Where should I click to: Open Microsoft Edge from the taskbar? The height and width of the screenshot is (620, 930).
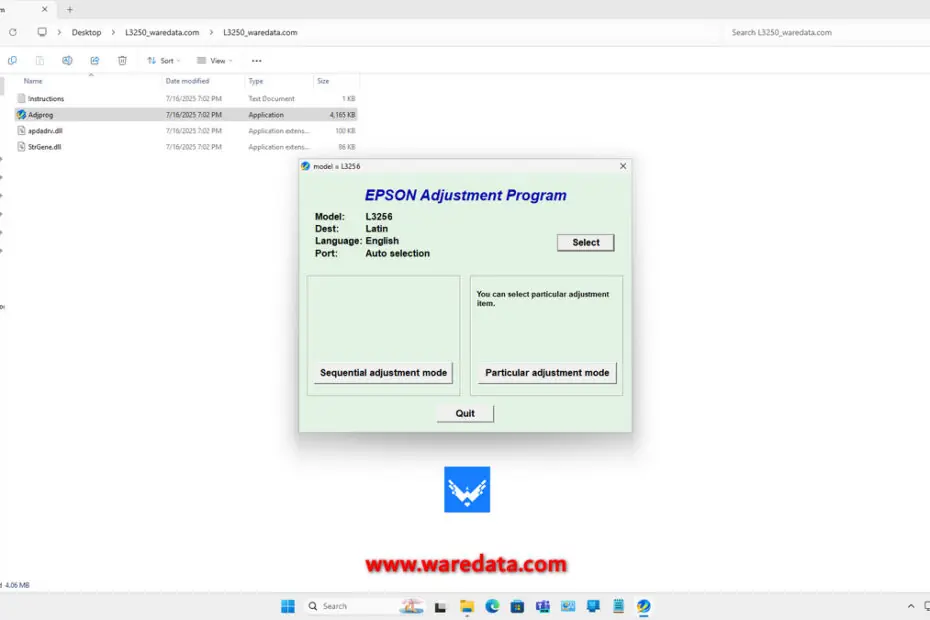pos(492,606)
